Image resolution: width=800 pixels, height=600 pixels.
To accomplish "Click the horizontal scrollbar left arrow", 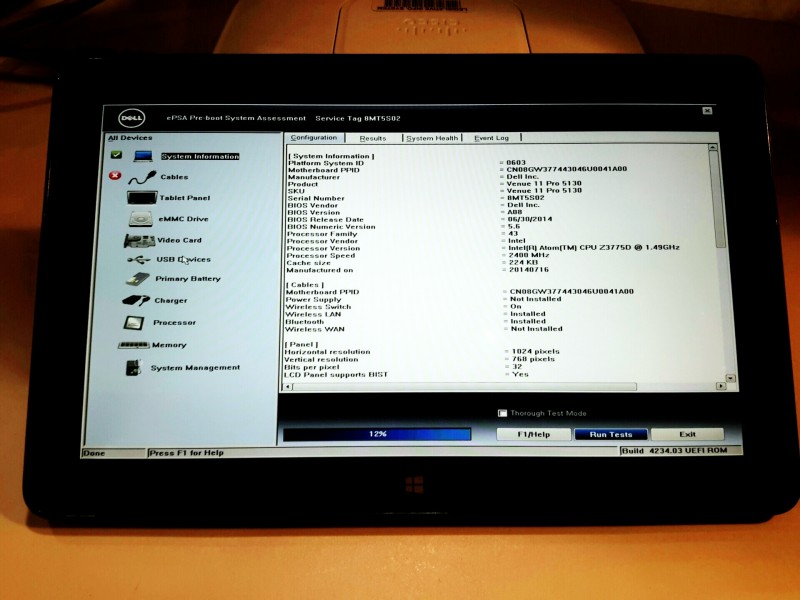I will pos(287,387).
